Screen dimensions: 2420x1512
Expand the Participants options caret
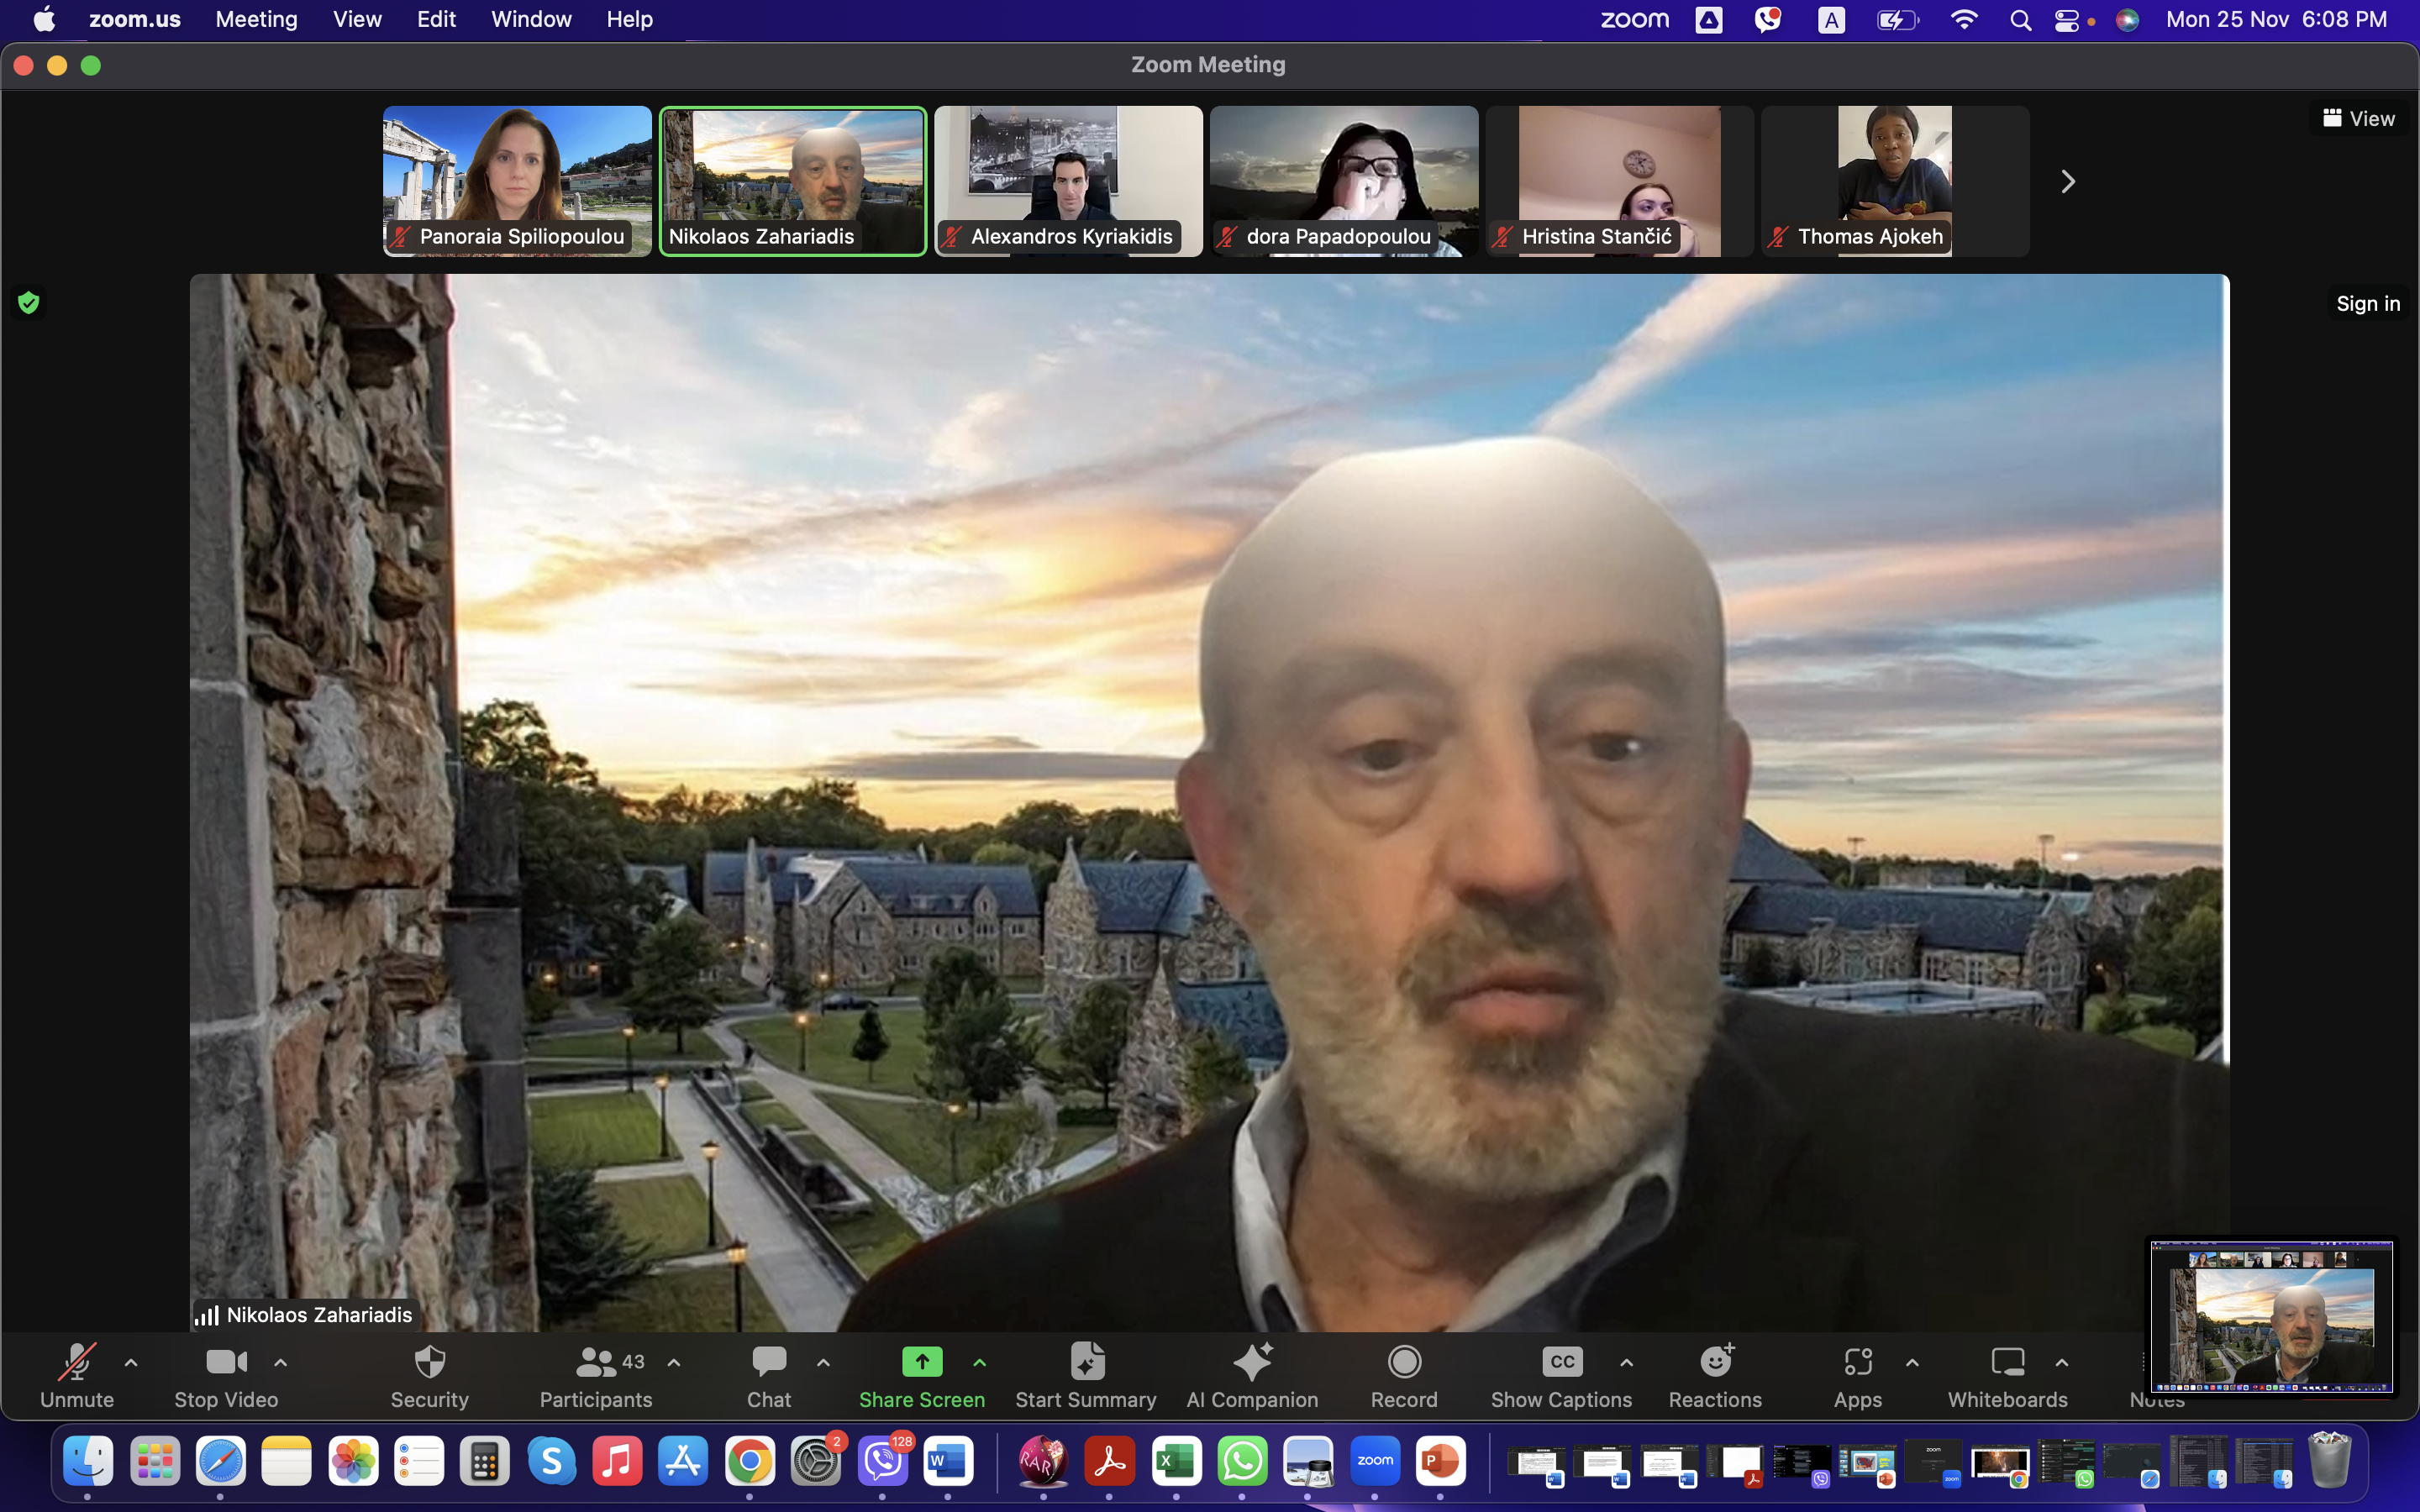(674, 1362)
